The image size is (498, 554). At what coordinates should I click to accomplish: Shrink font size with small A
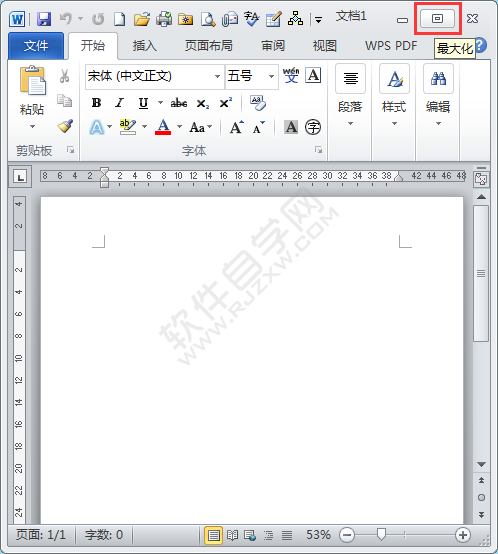pyautogui.click(x=259, y=127)
